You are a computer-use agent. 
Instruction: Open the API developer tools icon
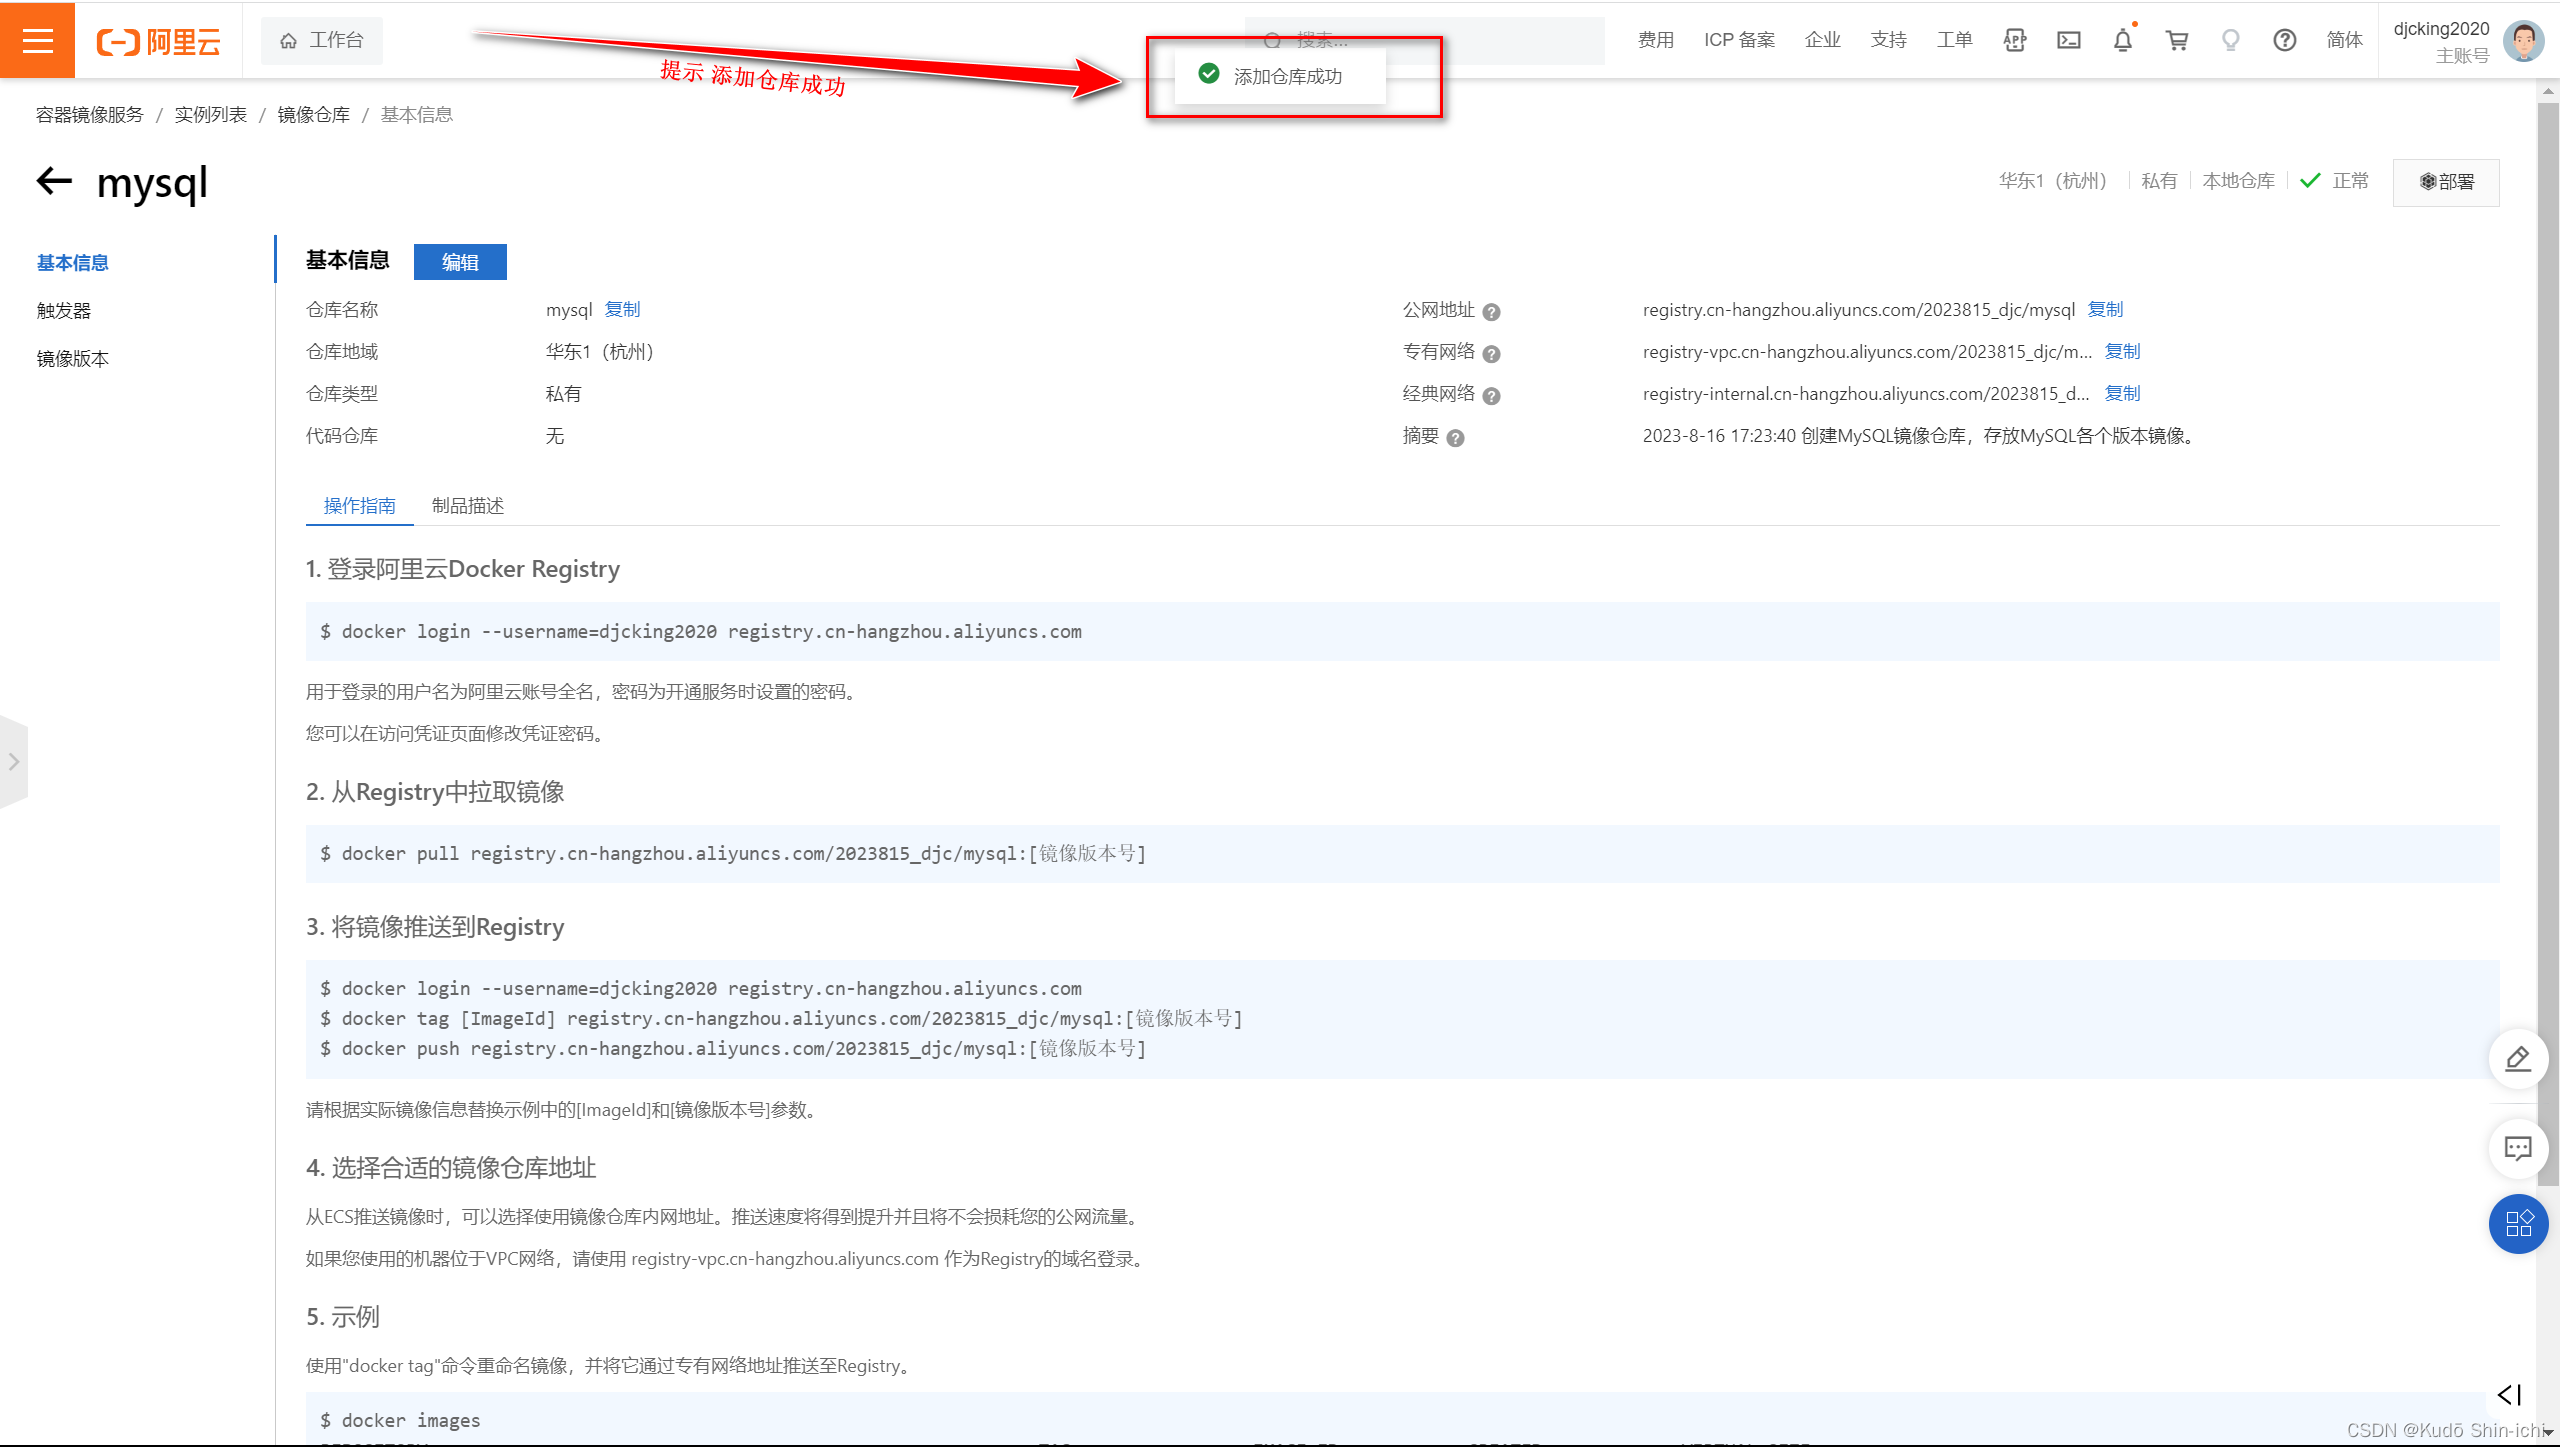coord(2015,40)
